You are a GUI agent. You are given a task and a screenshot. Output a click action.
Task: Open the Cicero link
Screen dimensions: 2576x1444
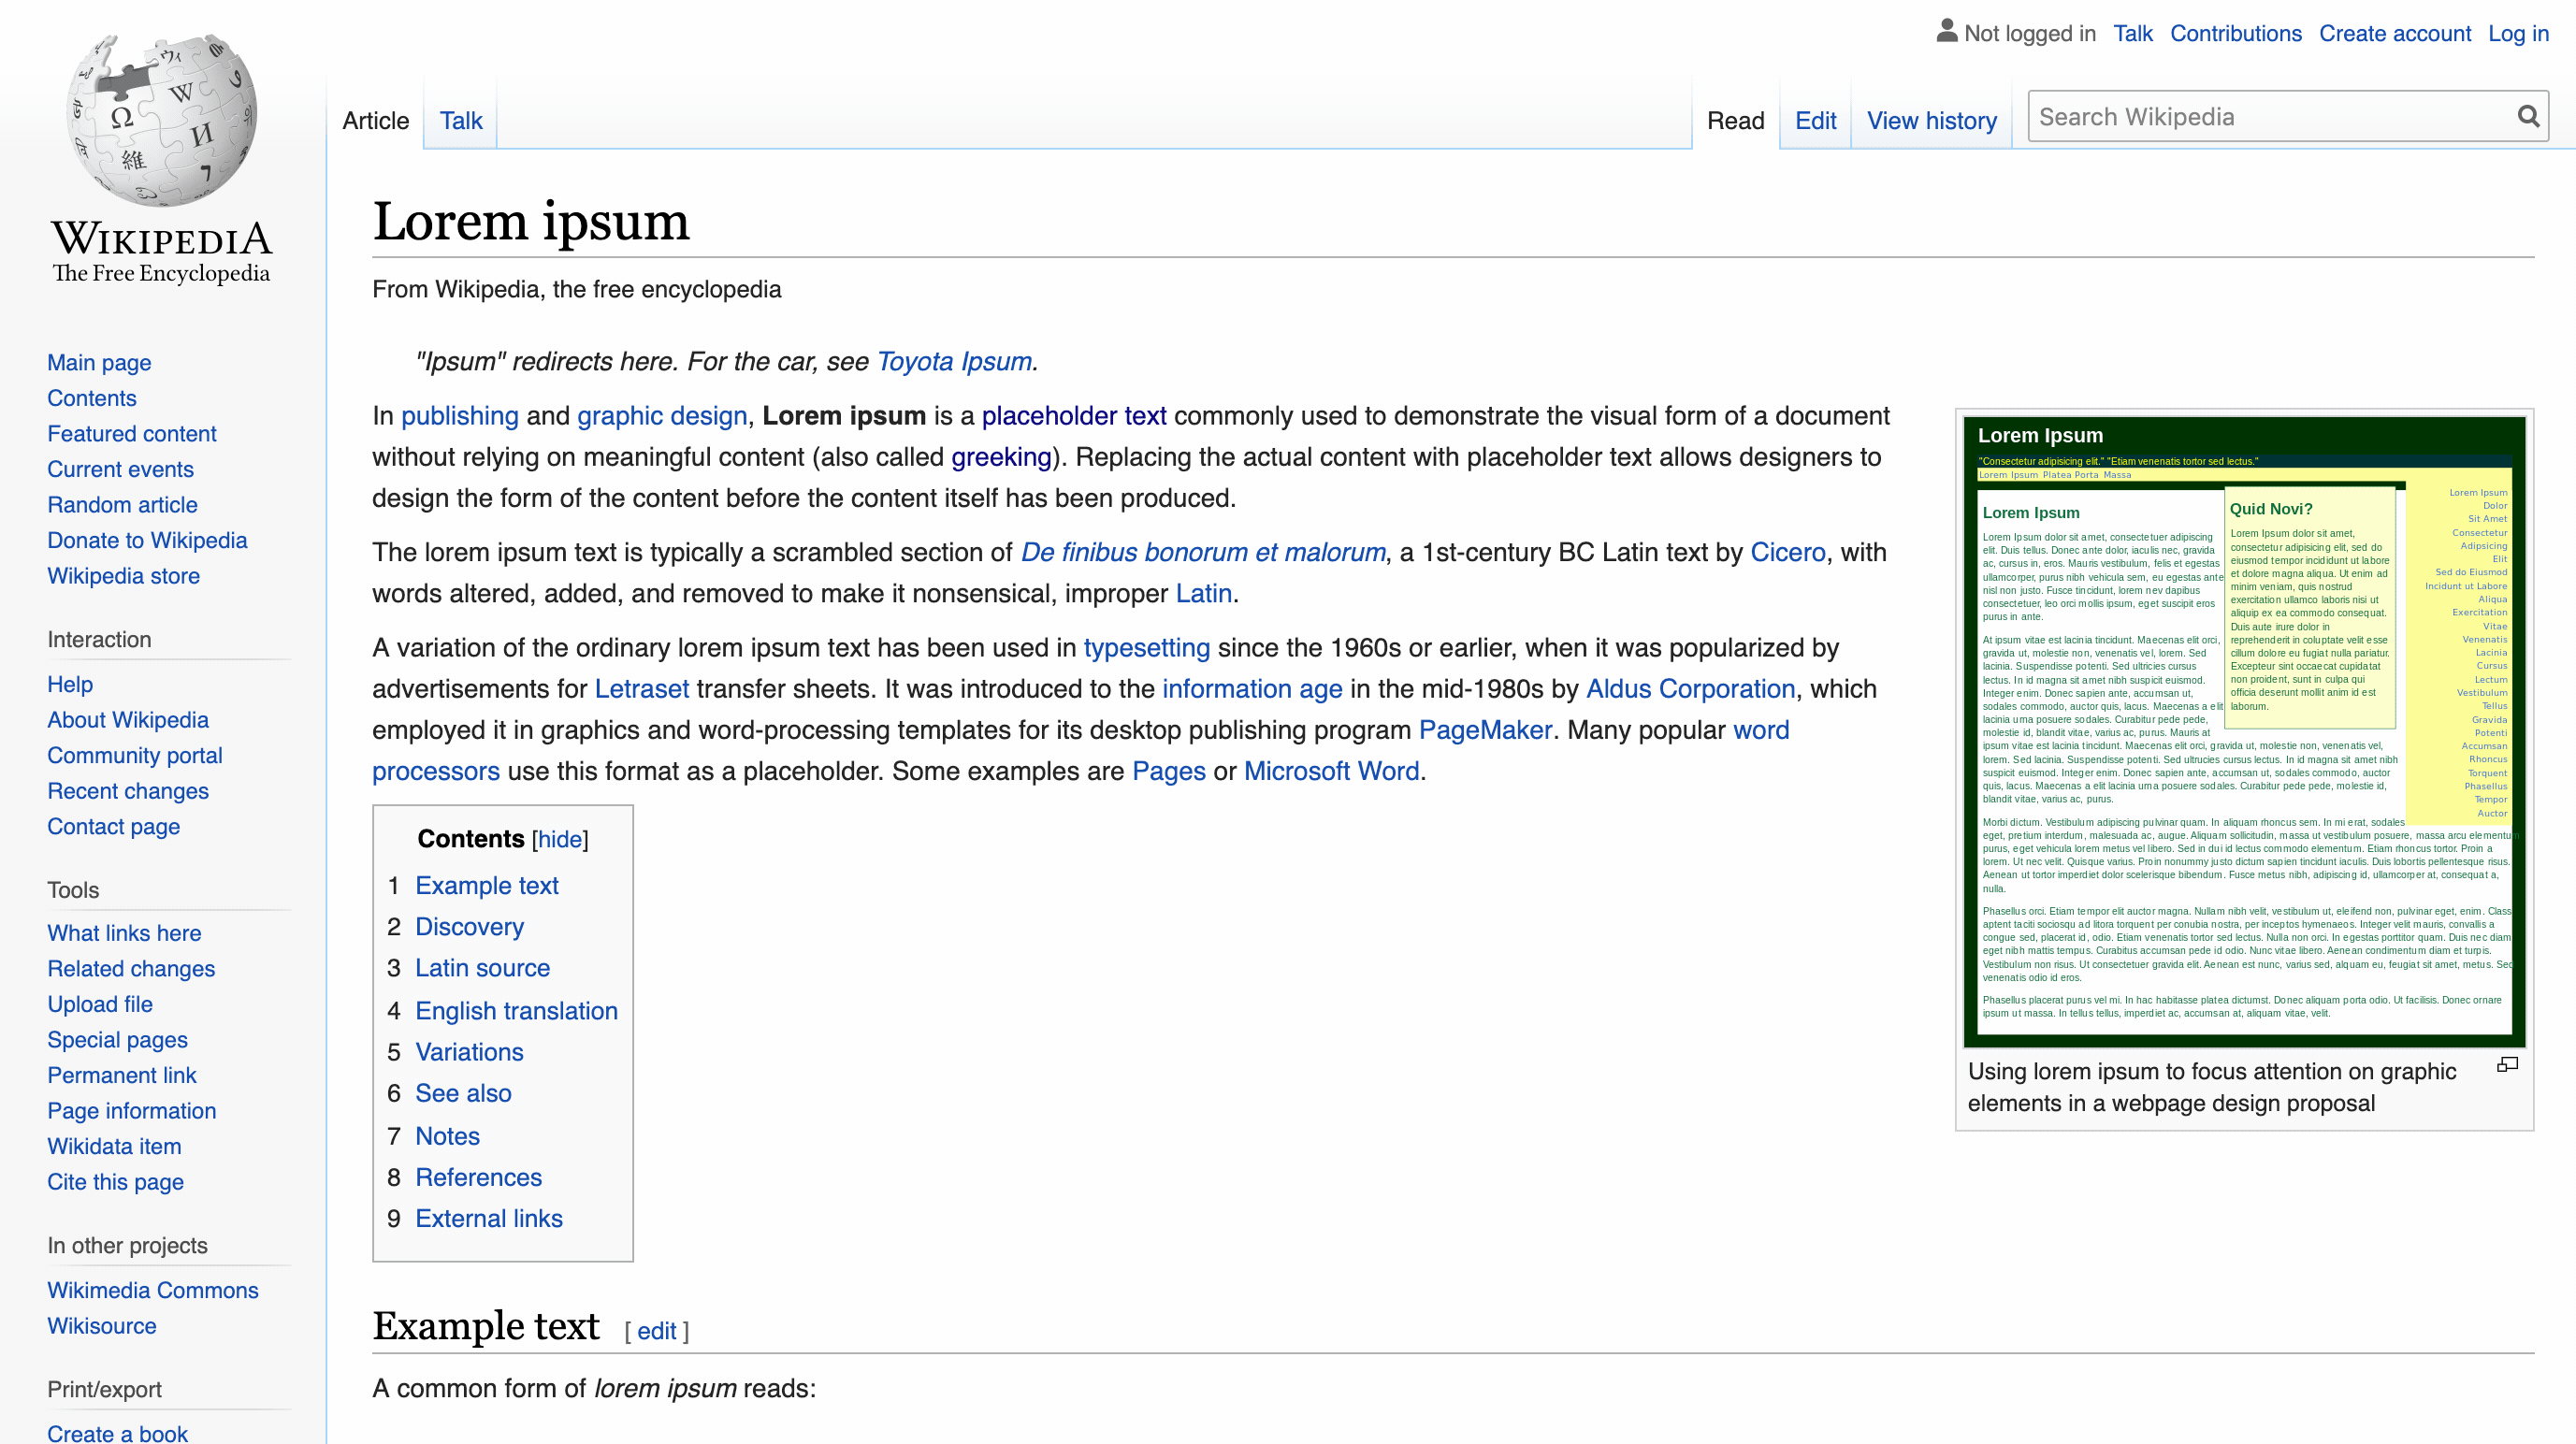click(1788, 552)
